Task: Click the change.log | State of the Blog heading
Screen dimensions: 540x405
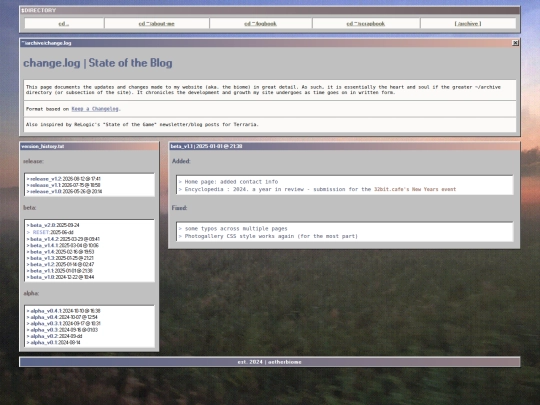Action: (x=98, y=63)
